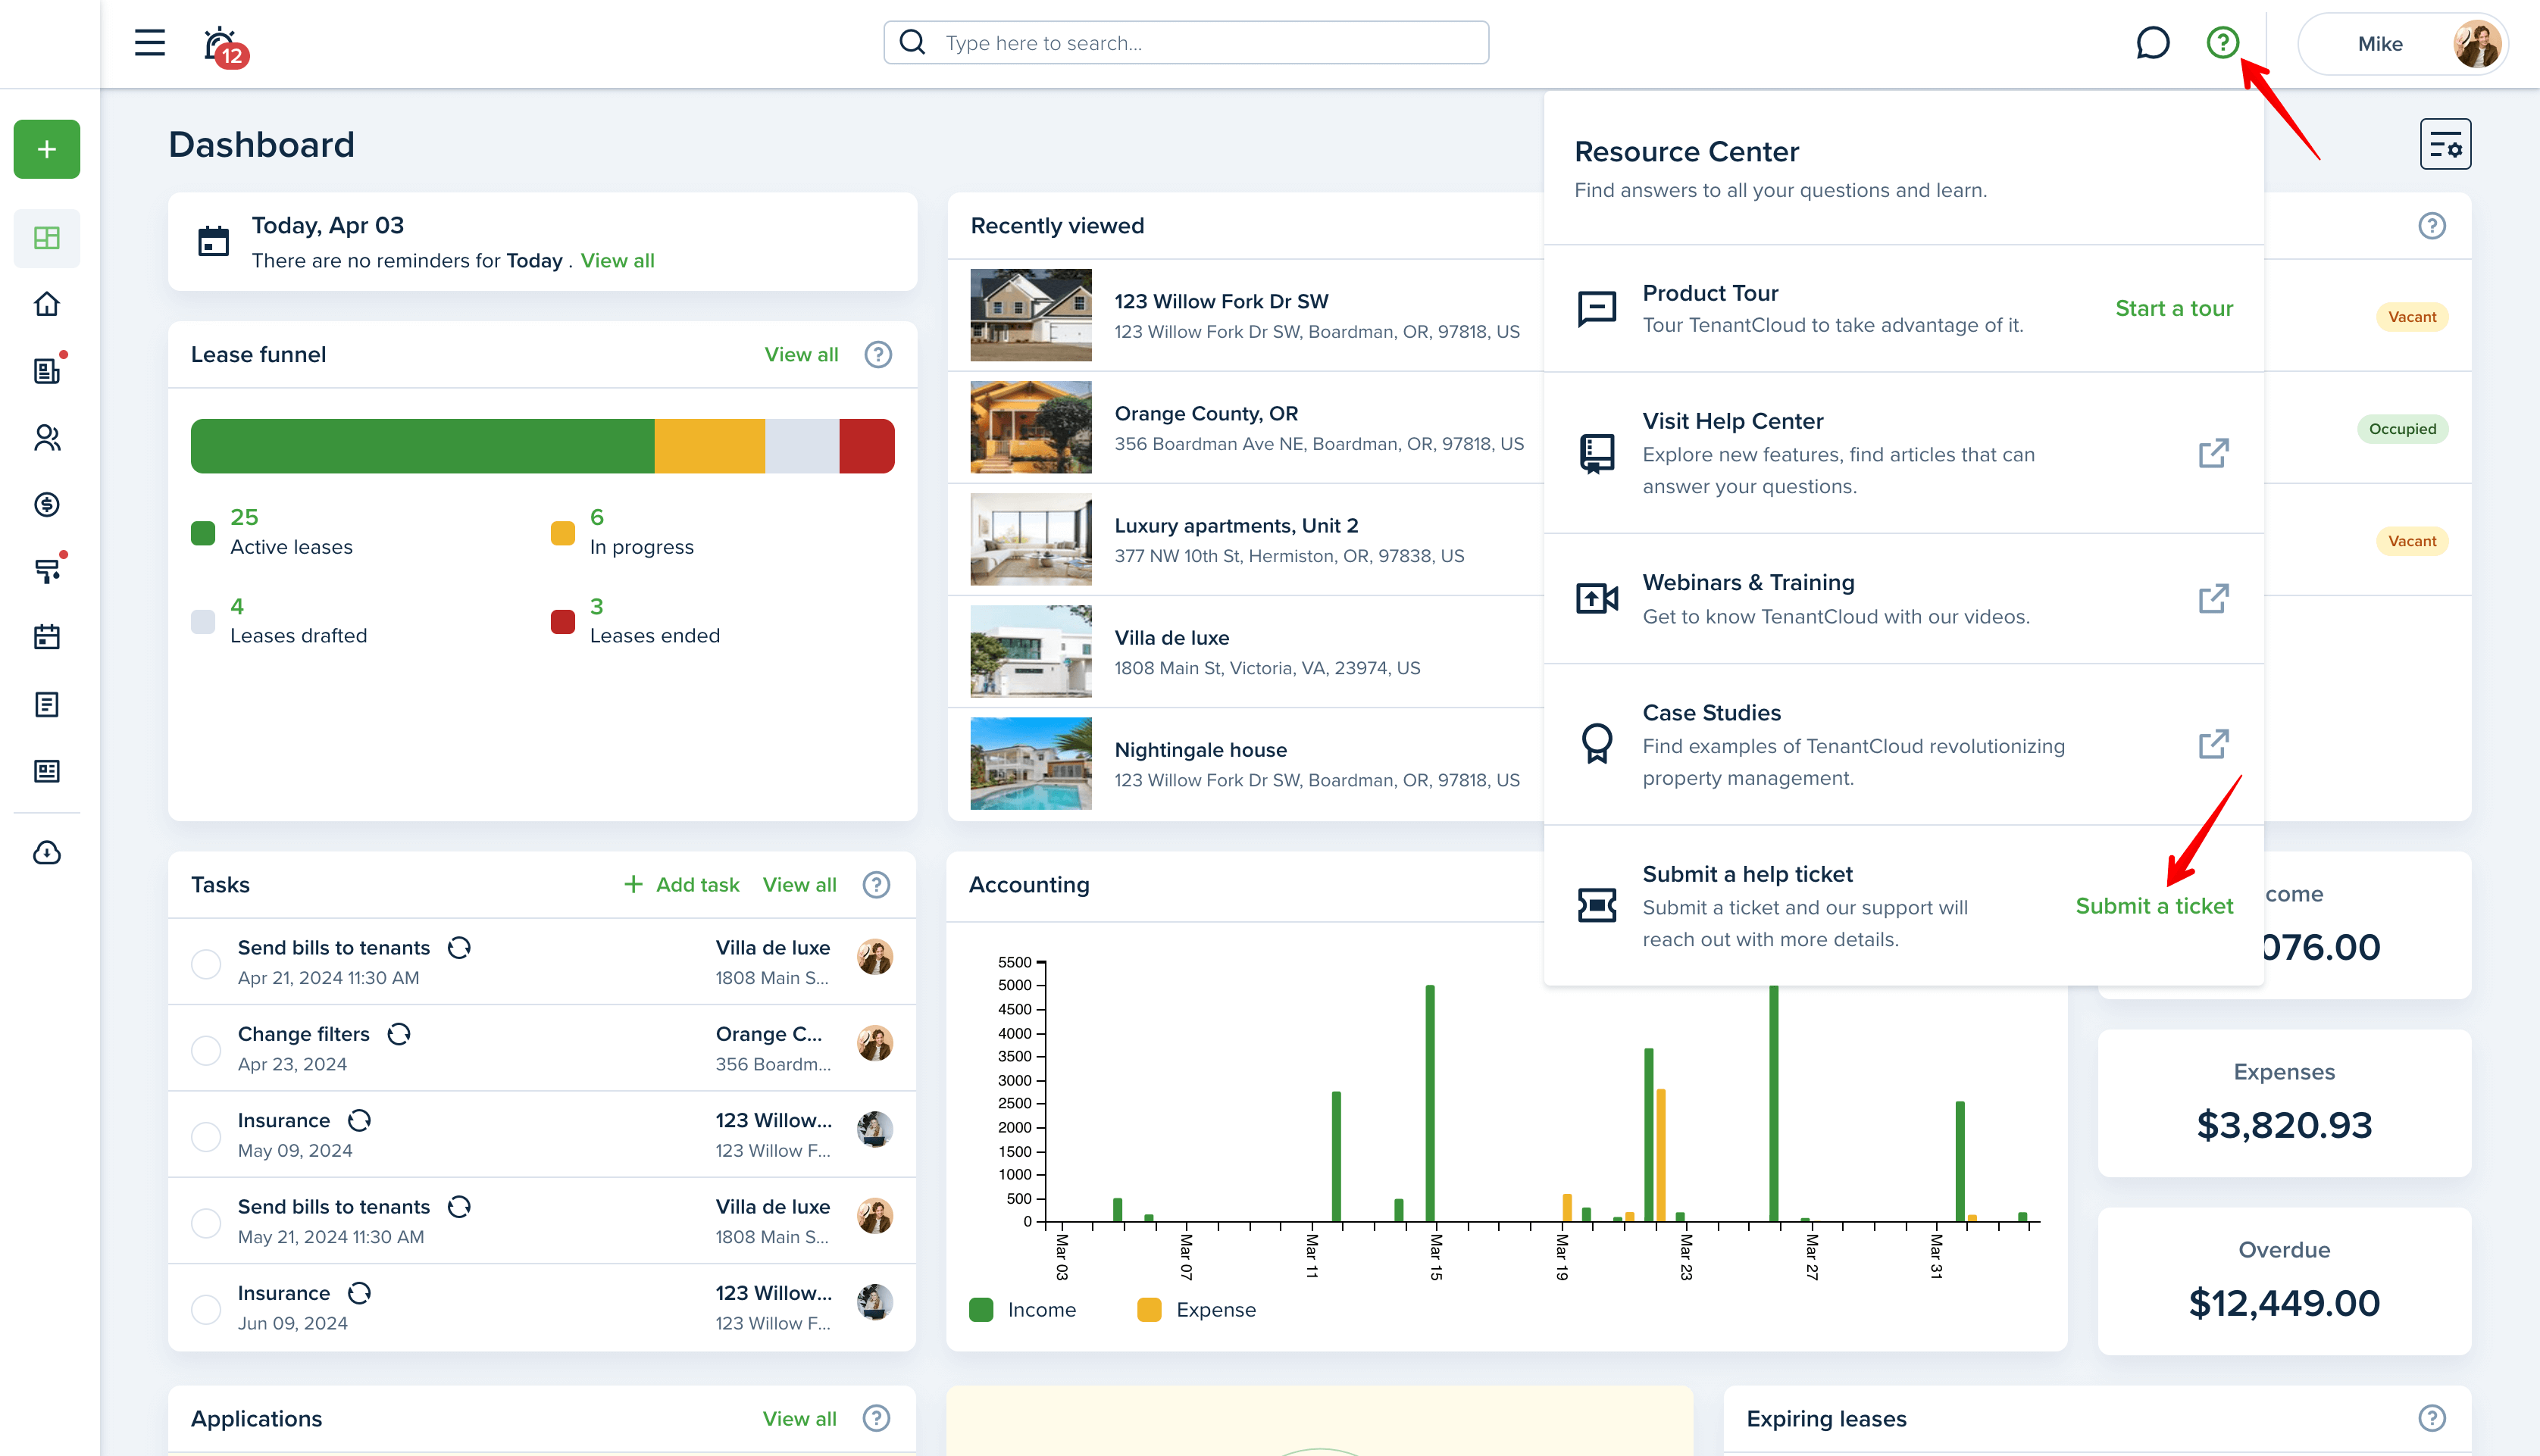Click the green plus create button
The width and height of the screenshot is (2540, 1456).
point(46,149)
